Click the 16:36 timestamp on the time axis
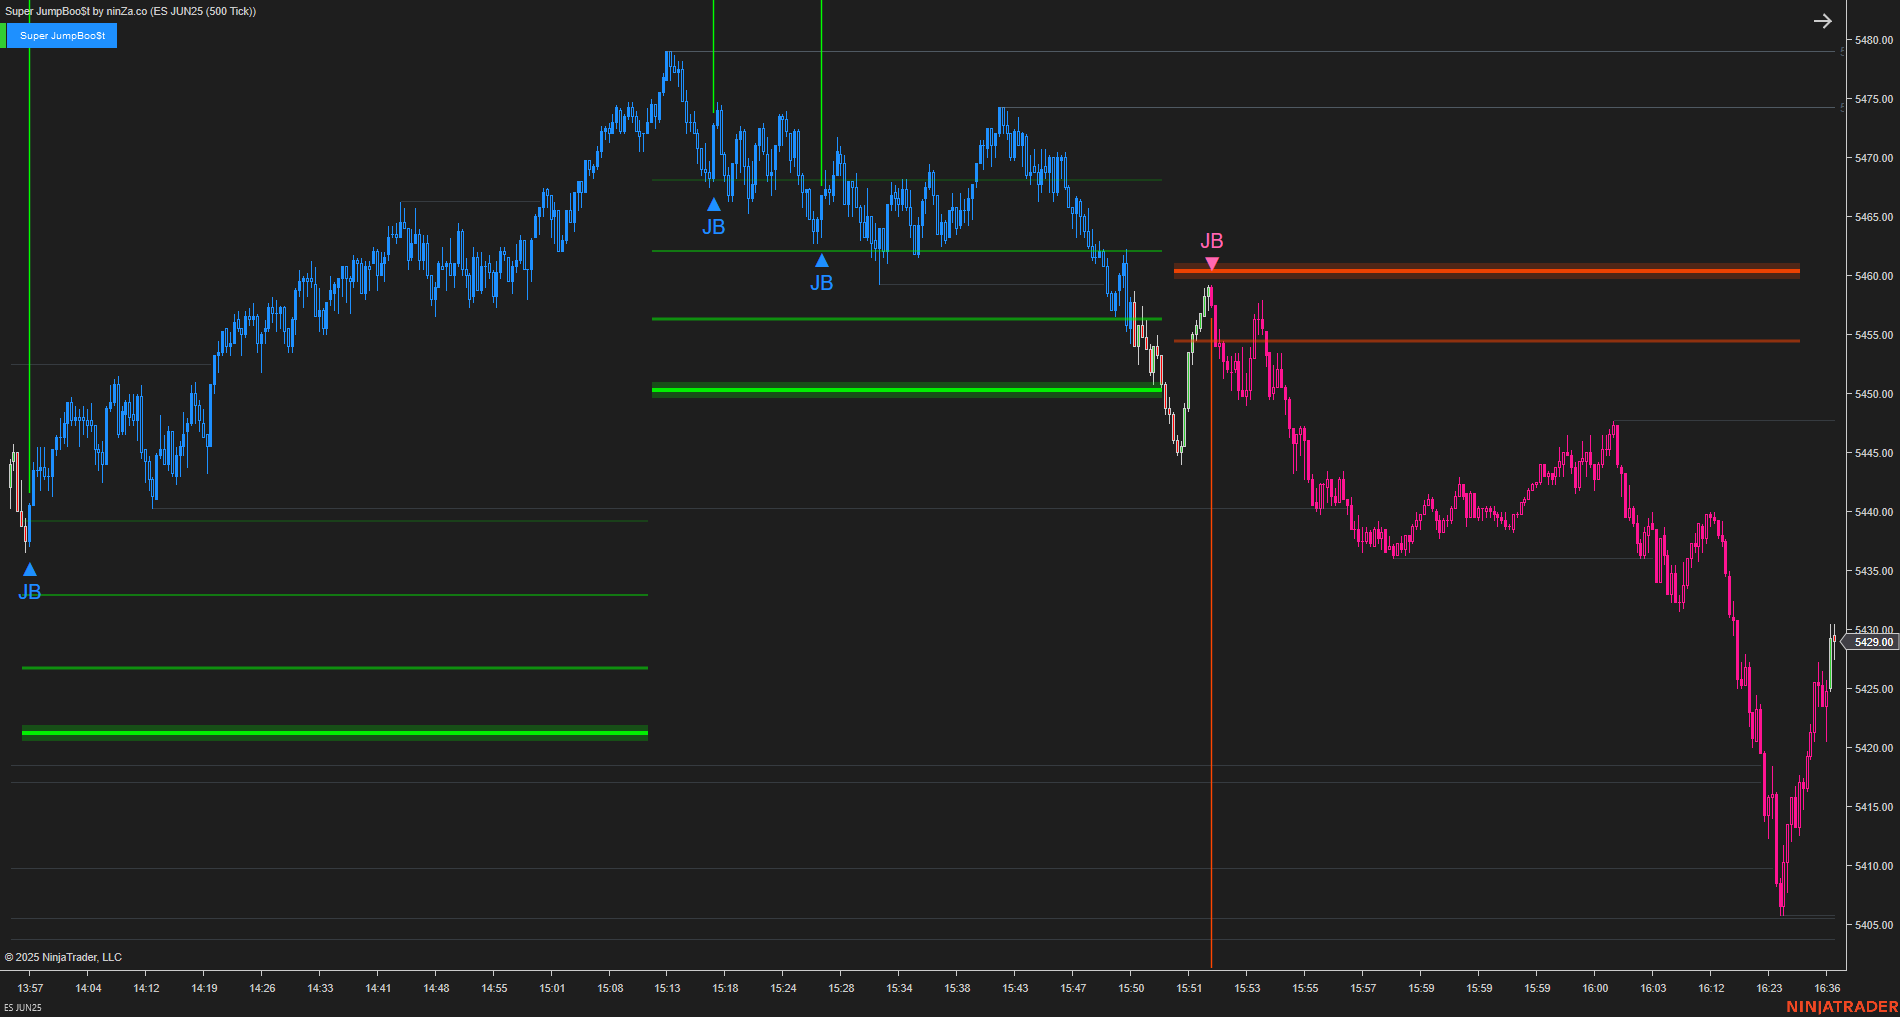This screenshot has width=1900, height=1017. 1828,988
